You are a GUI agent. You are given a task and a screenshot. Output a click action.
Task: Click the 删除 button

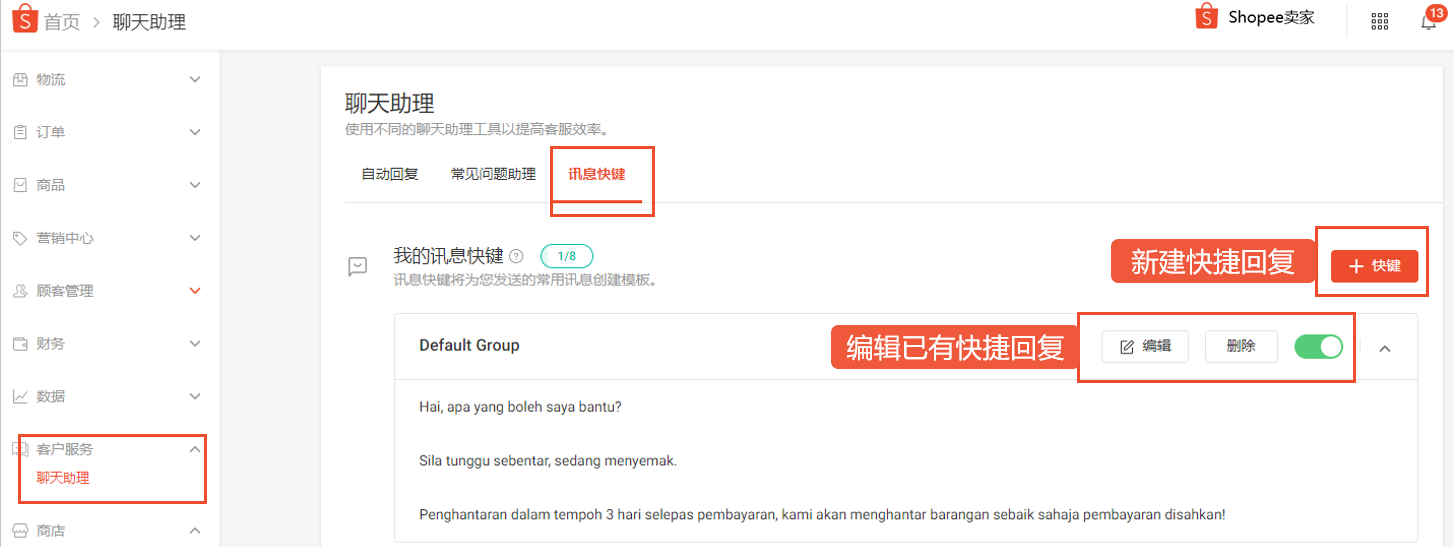pyautogui.click(x=1241, y=347)
